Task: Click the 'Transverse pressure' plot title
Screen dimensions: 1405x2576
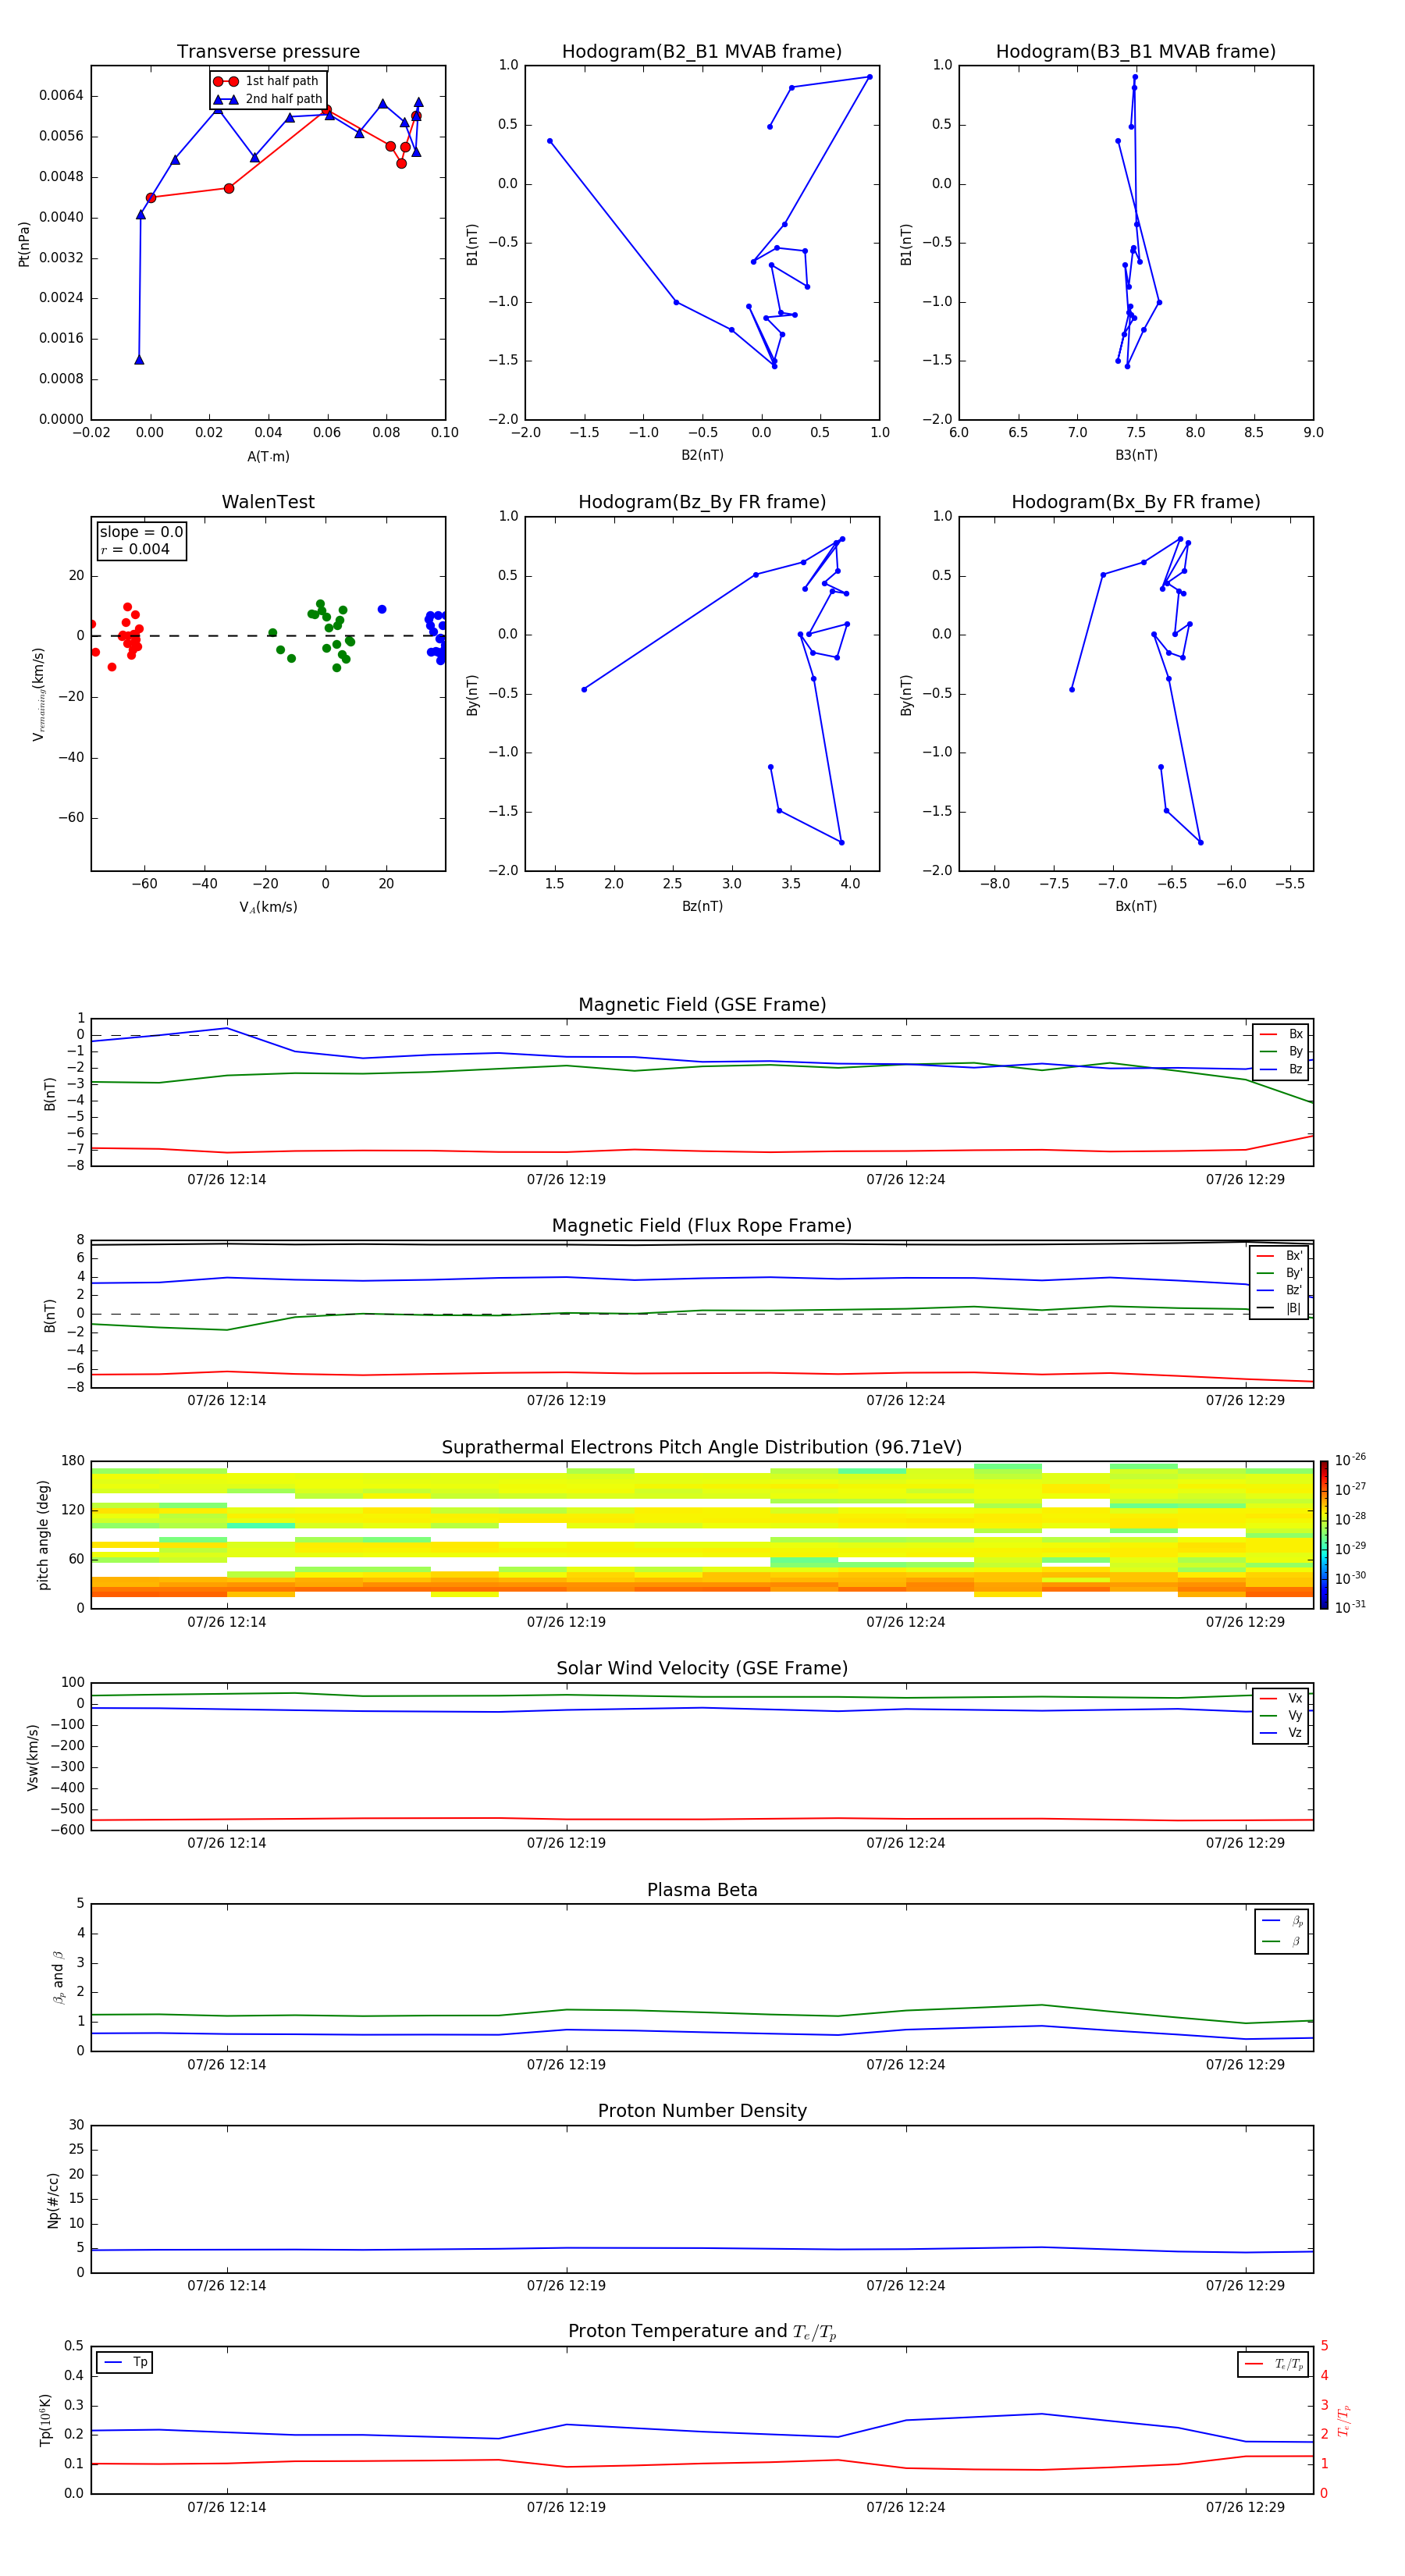Action: point(268,52)
